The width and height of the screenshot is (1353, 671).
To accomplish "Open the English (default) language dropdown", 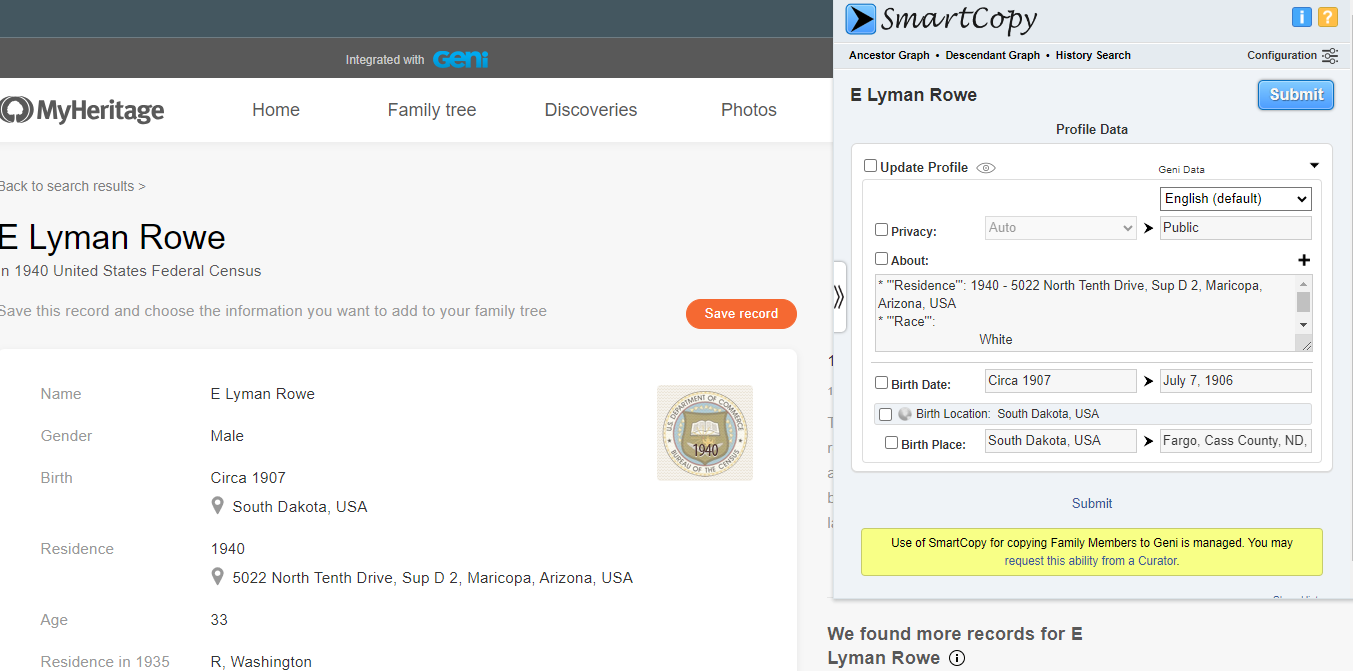I will pos(1235,199).
